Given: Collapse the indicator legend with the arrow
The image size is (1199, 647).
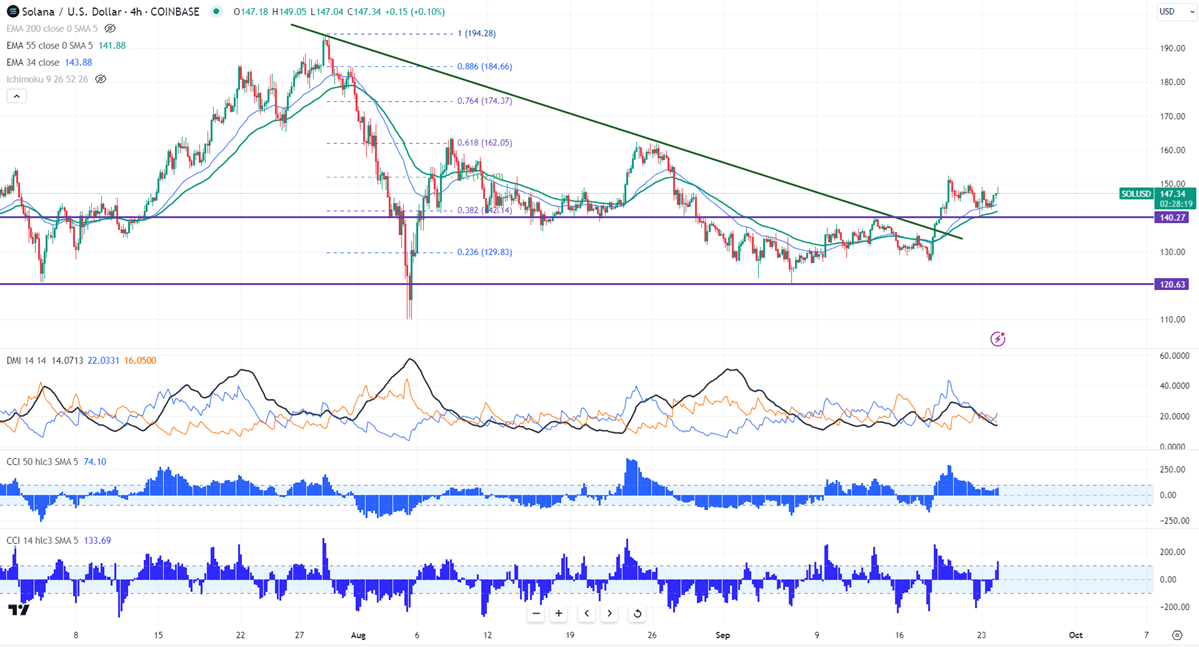Looking at the screenshot, I should pos(17,96).
